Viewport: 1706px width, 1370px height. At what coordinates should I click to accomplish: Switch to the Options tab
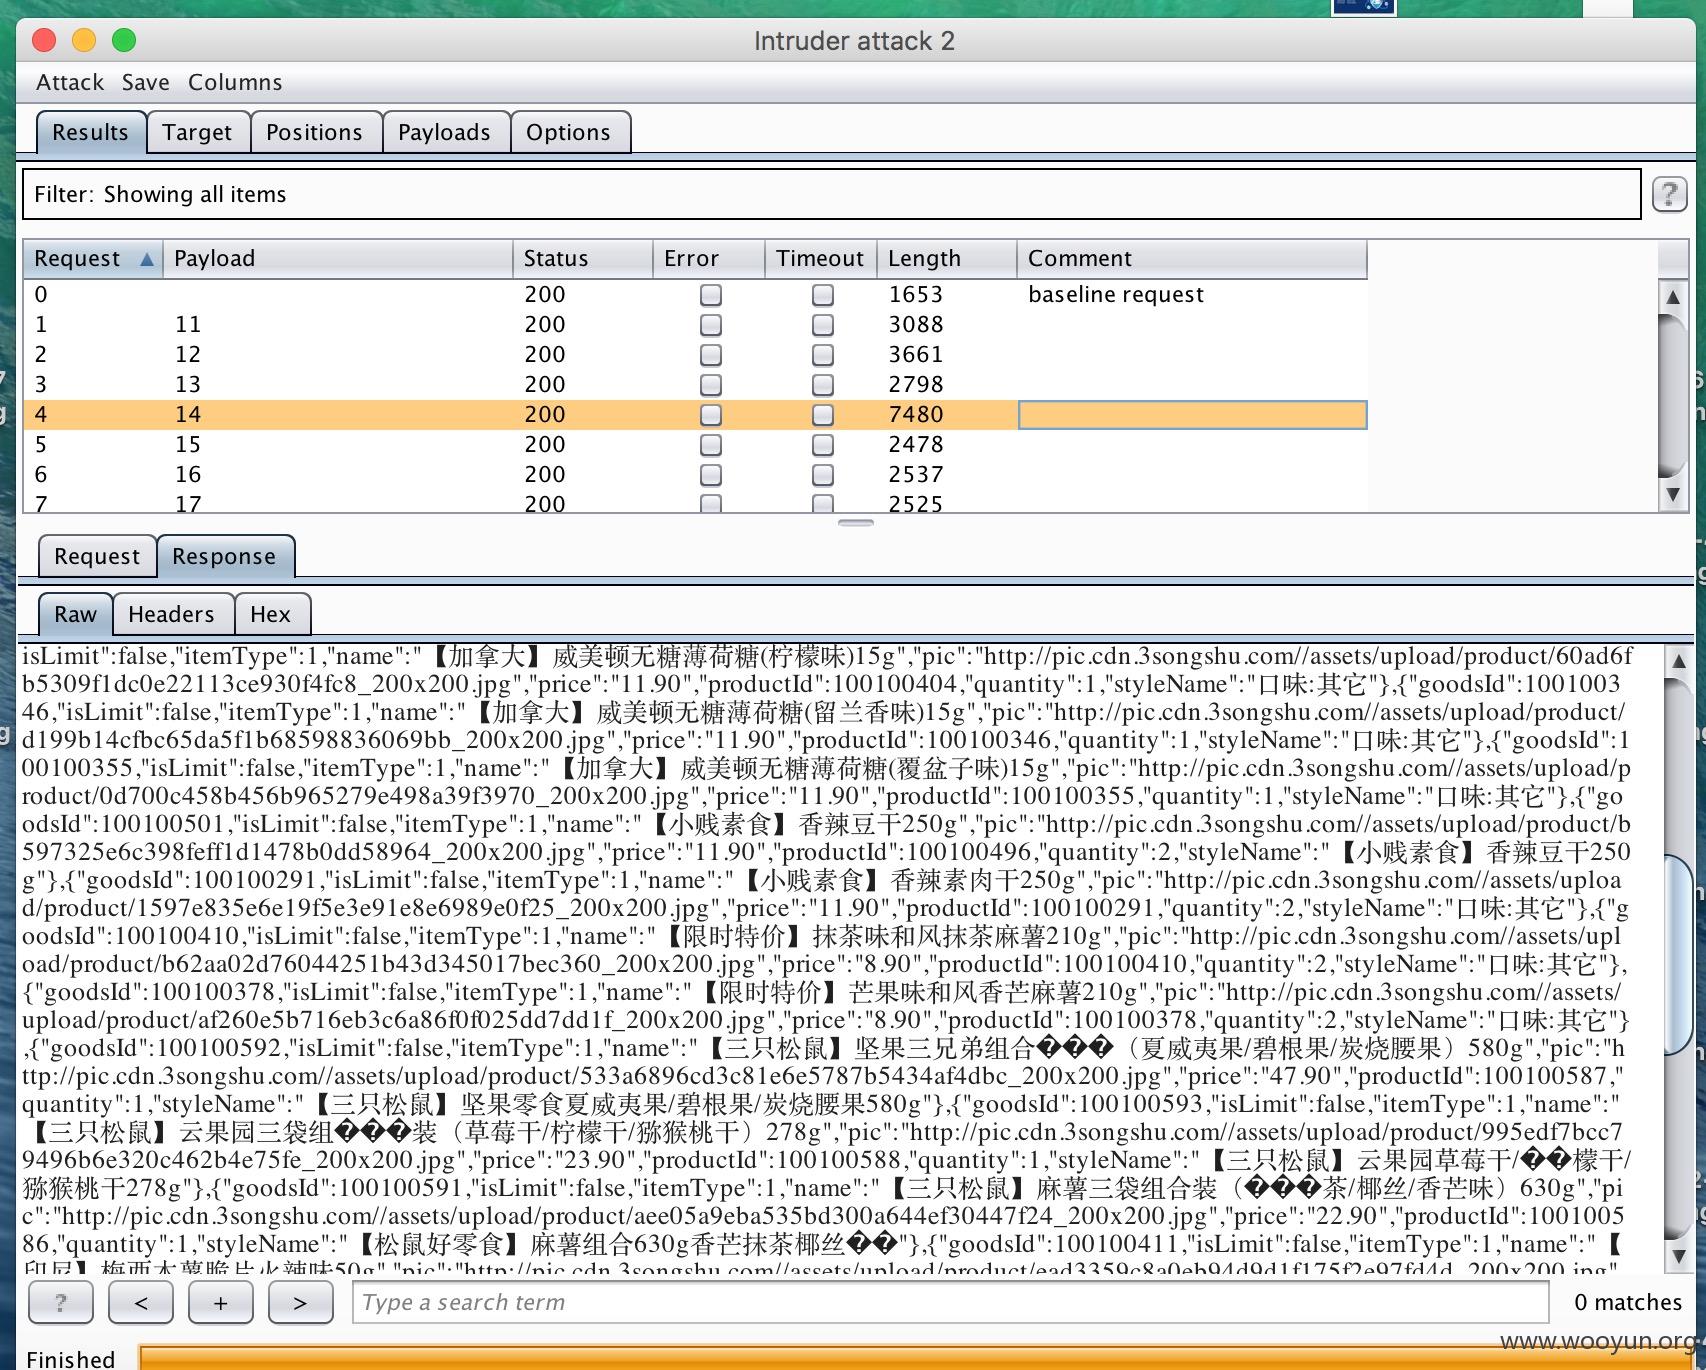569,132
